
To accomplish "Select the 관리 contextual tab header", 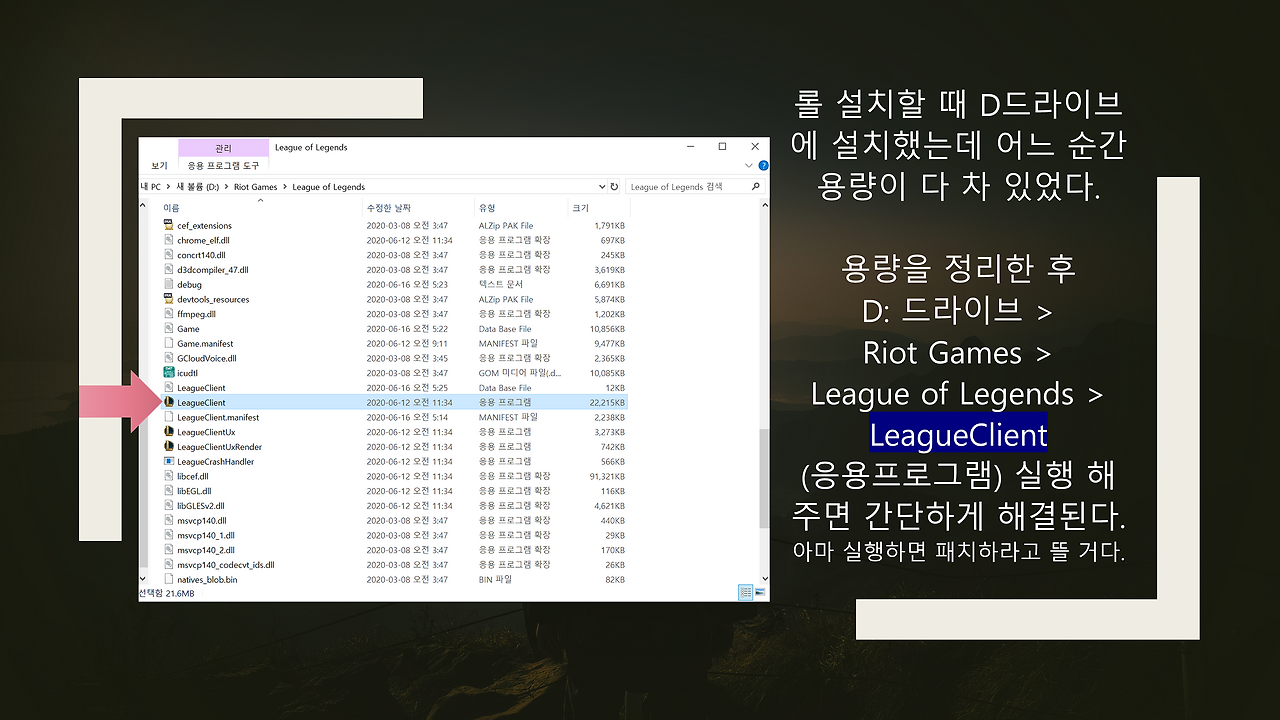I will [x=223, y=148].
